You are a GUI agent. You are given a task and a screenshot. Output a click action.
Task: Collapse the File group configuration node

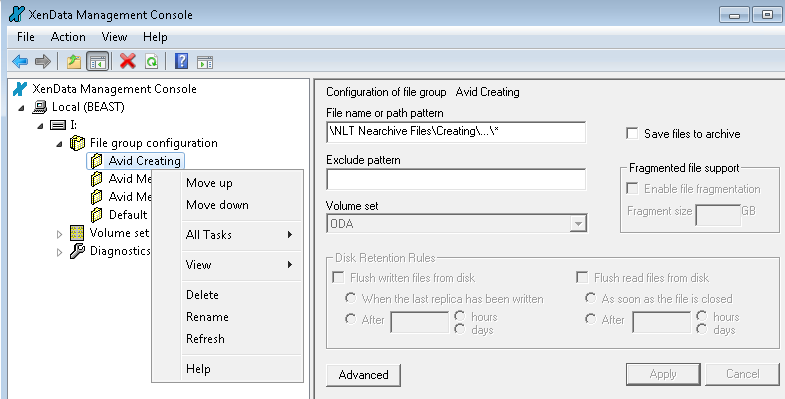pos(60,144)
